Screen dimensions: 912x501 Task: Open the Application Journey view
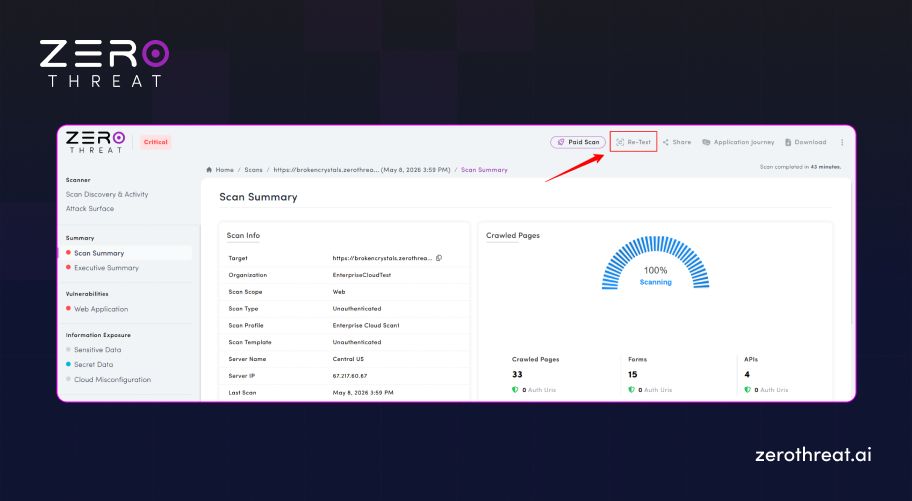[x=738, y=142]
